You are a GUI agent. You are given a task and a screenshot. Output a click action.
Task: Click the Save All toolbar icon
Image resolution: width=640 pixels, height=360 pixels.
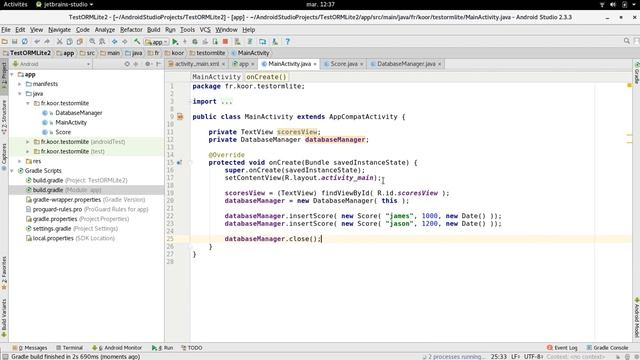[15, 42]
